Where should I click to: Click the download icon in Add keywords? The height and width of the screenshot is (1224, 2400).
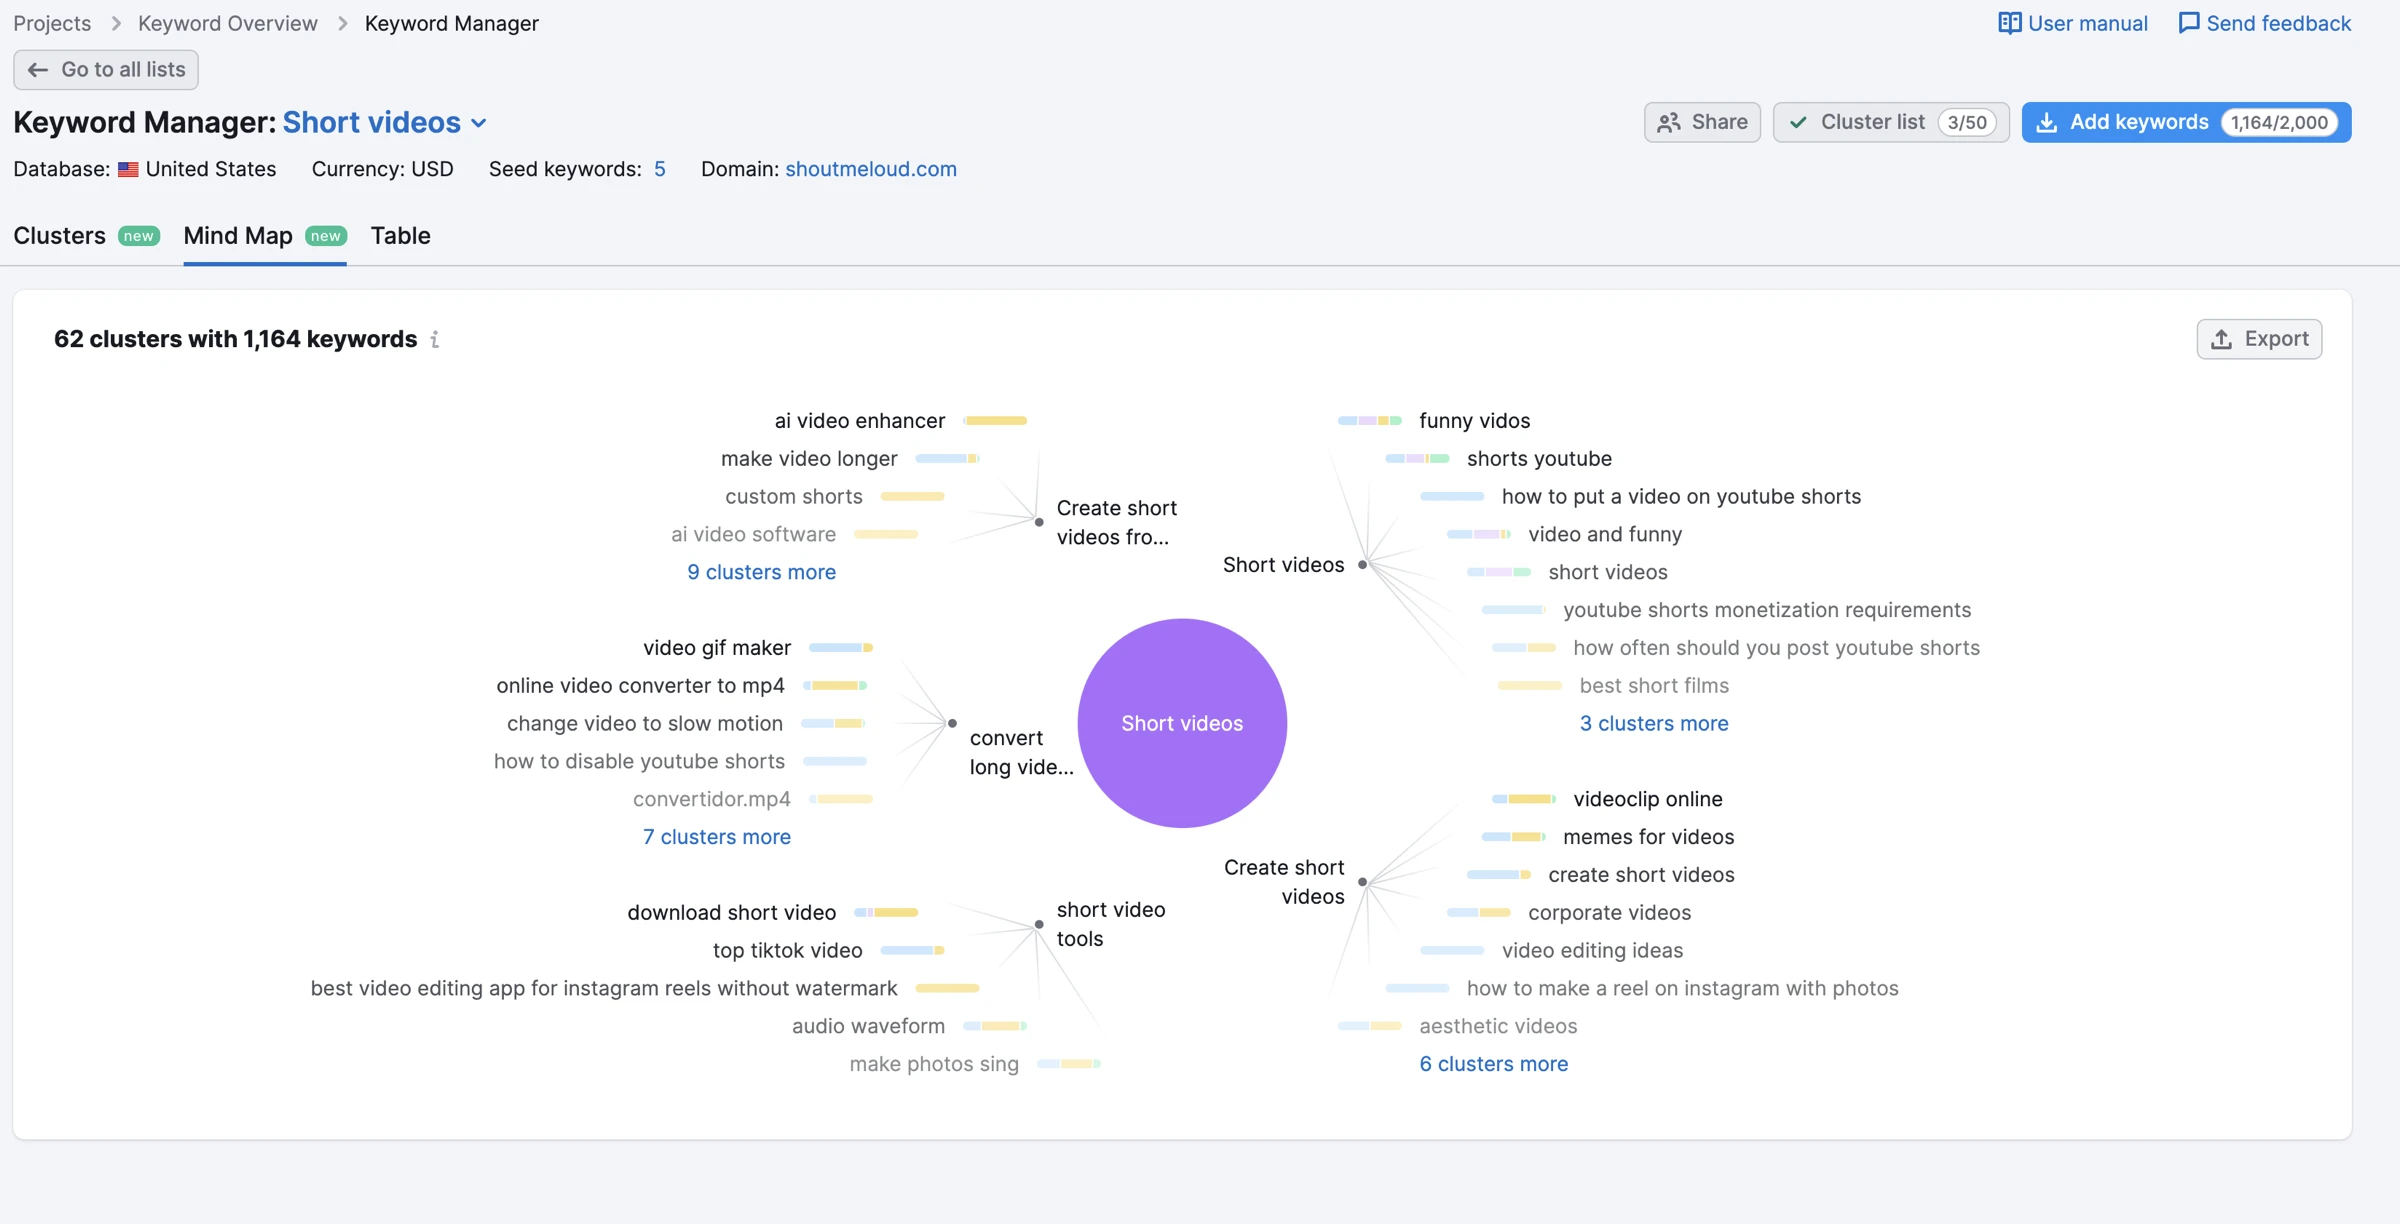(x=2047, y=122)
